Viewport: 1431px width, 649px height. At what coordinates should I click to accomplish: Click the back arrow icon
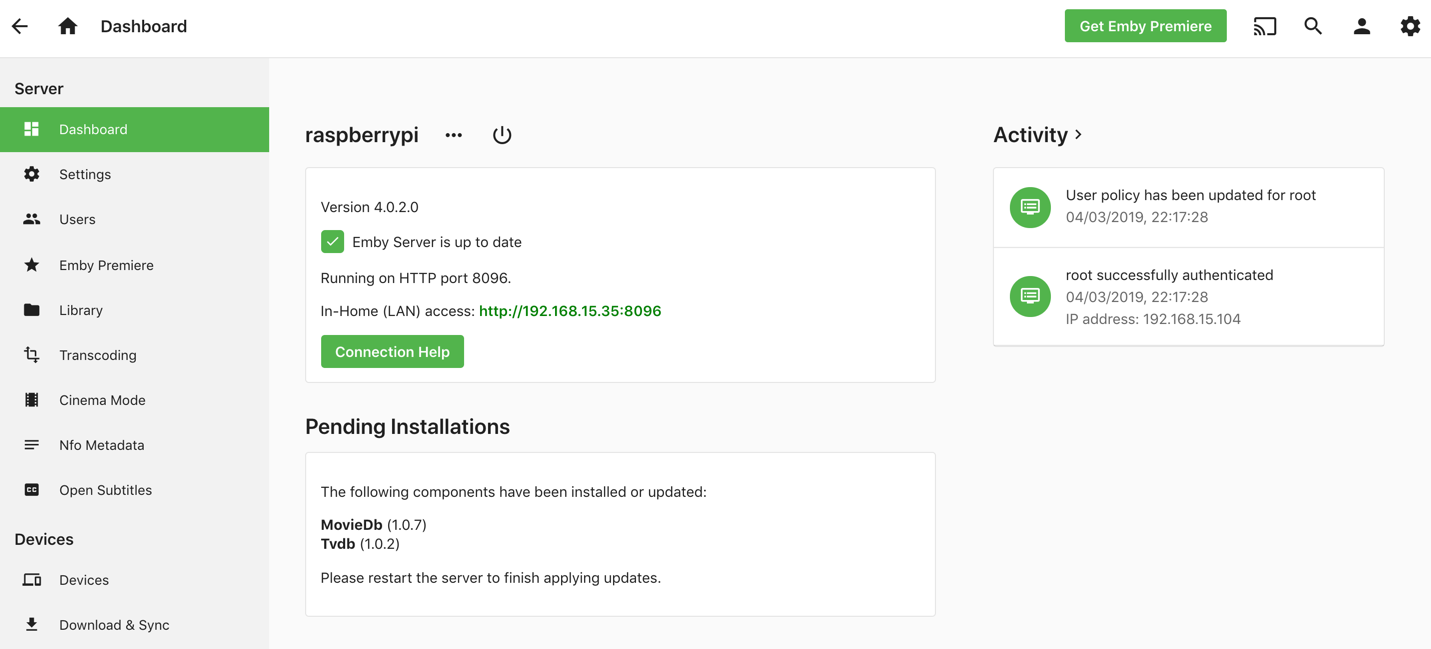coord(20,27)
